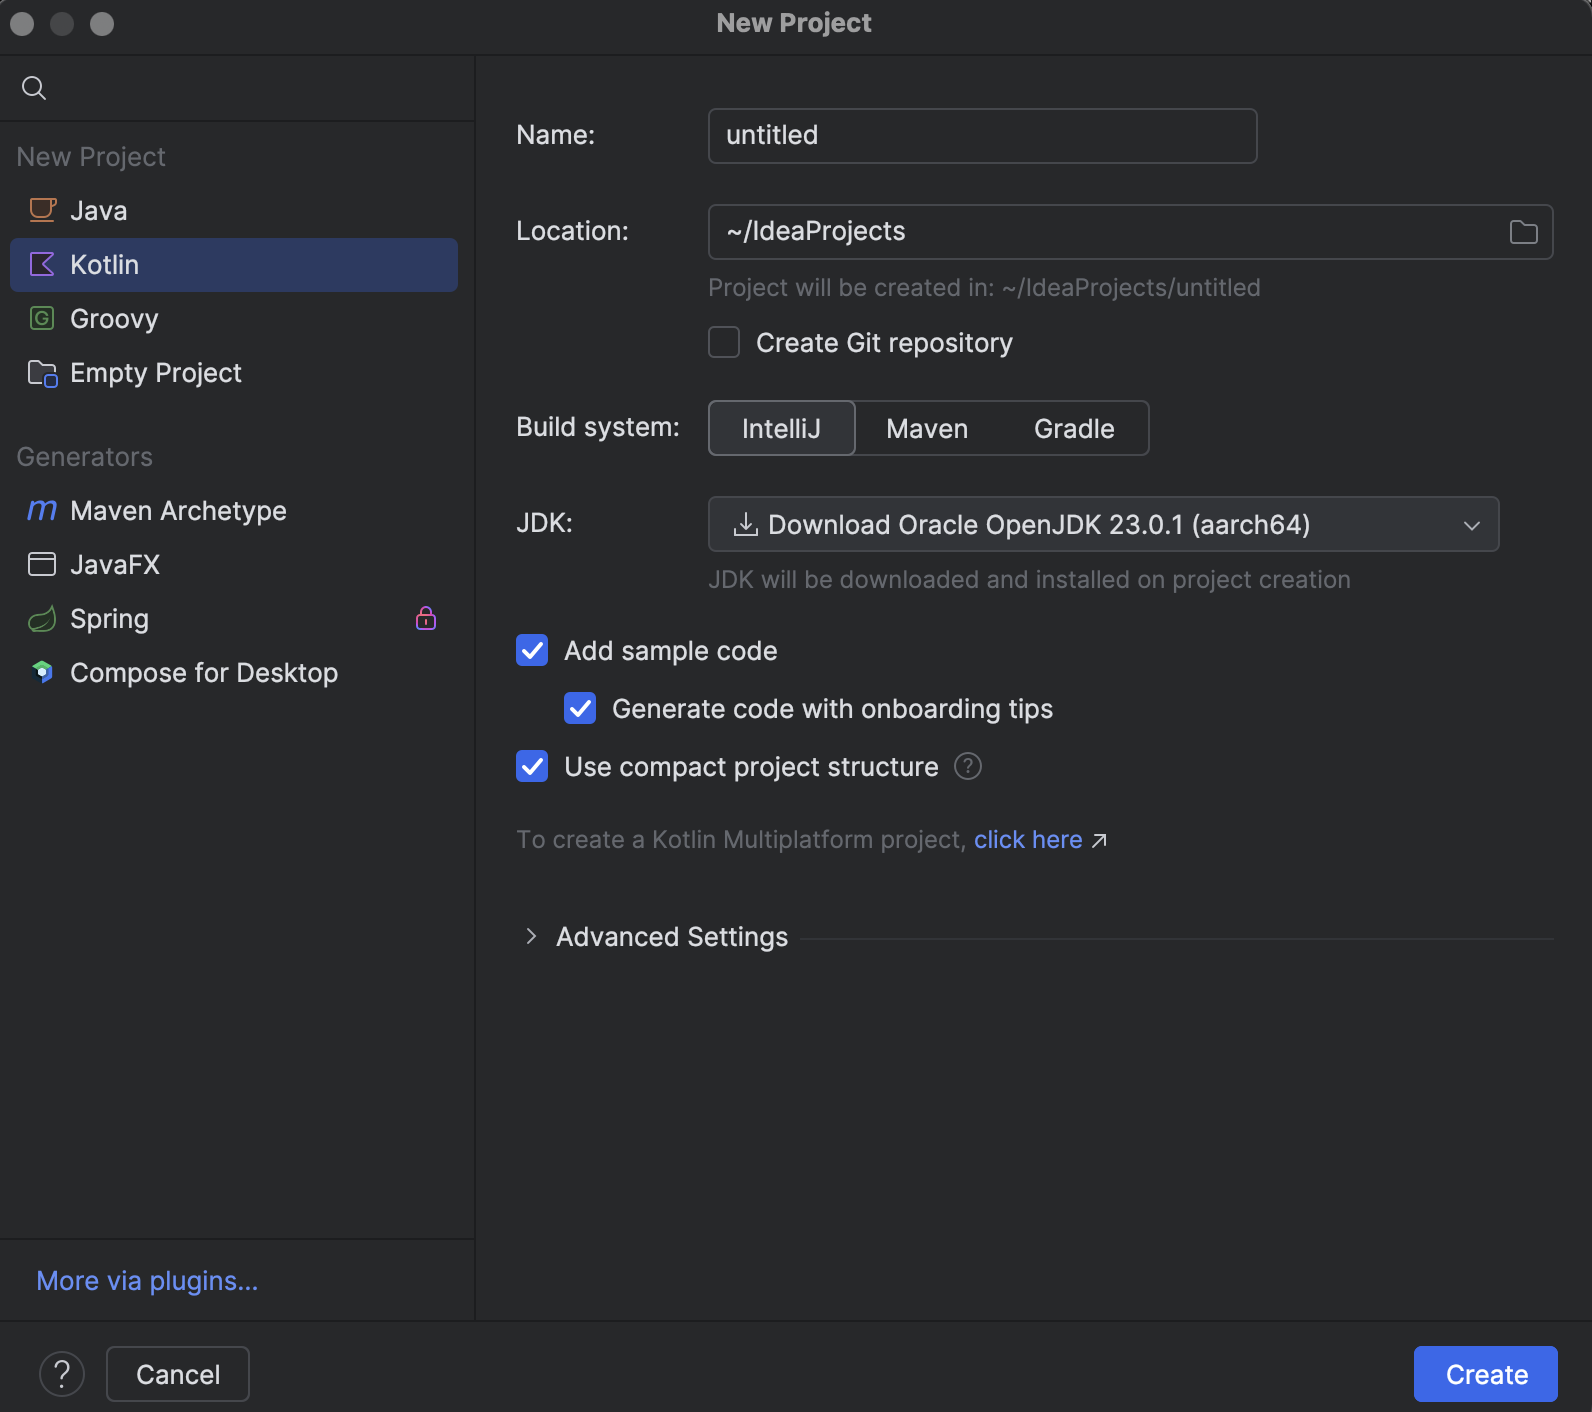Choose Empty Project option
This screenshot has height=1412, width=1592.
[234, 372]
